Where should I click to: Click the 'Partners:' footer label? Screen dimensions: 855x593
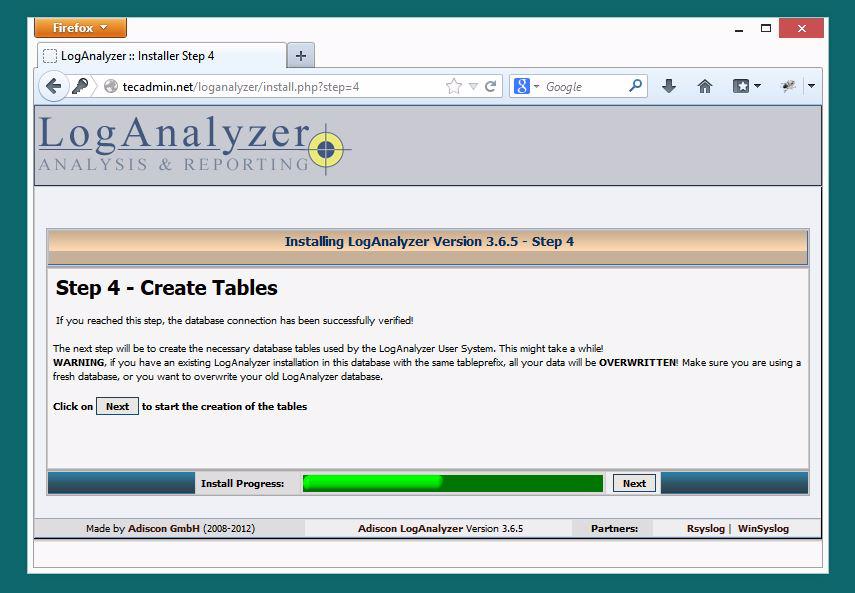(614, 529)
